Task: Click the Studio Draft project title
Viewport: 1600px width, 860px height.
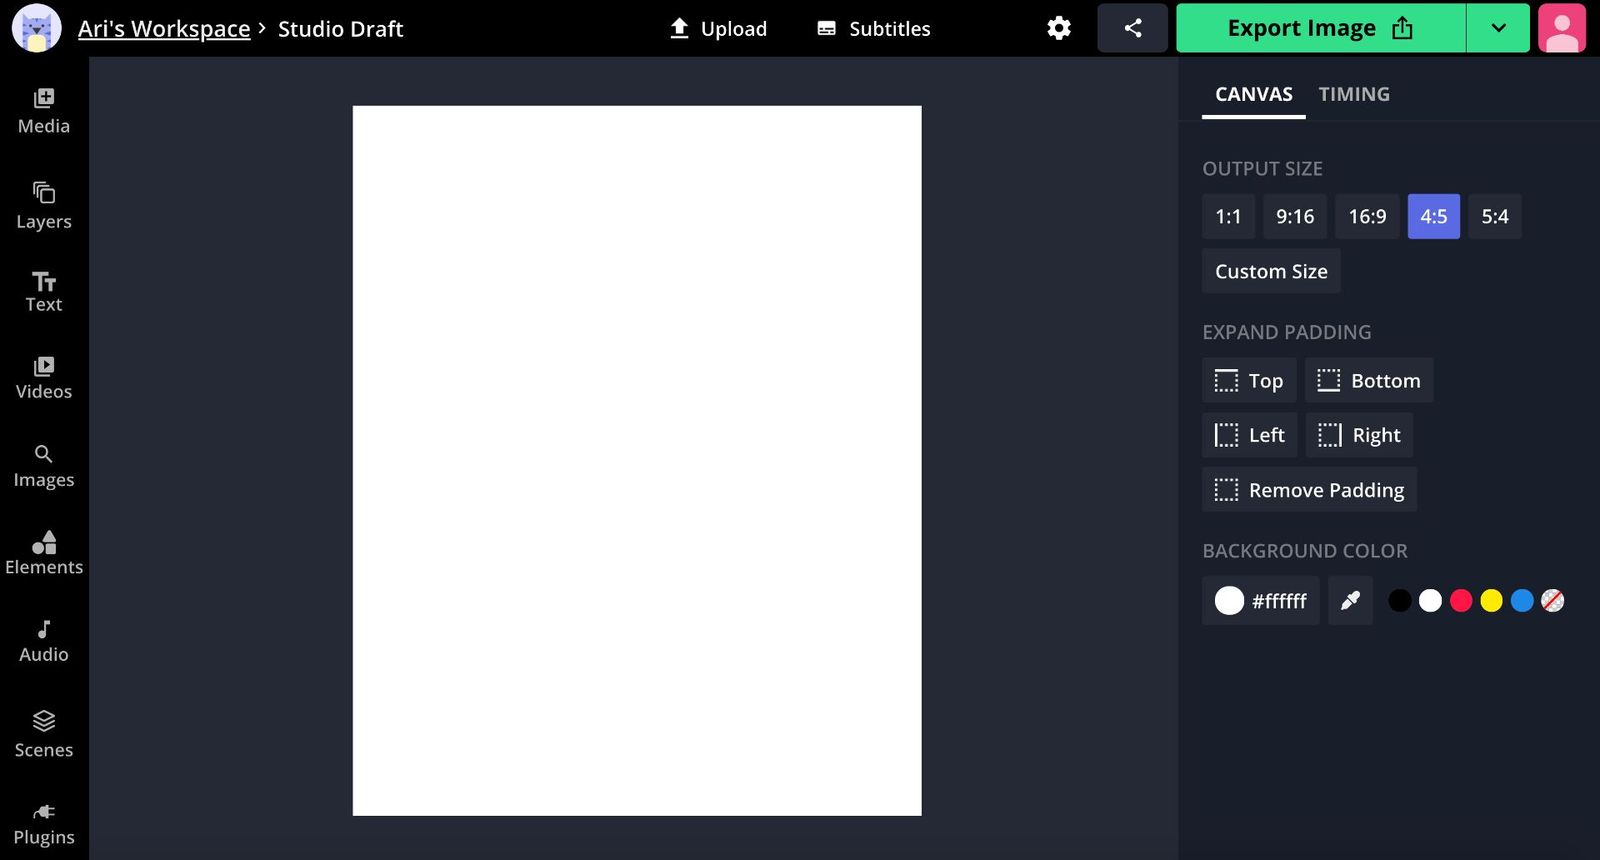Action: click(x=341, y=28)
